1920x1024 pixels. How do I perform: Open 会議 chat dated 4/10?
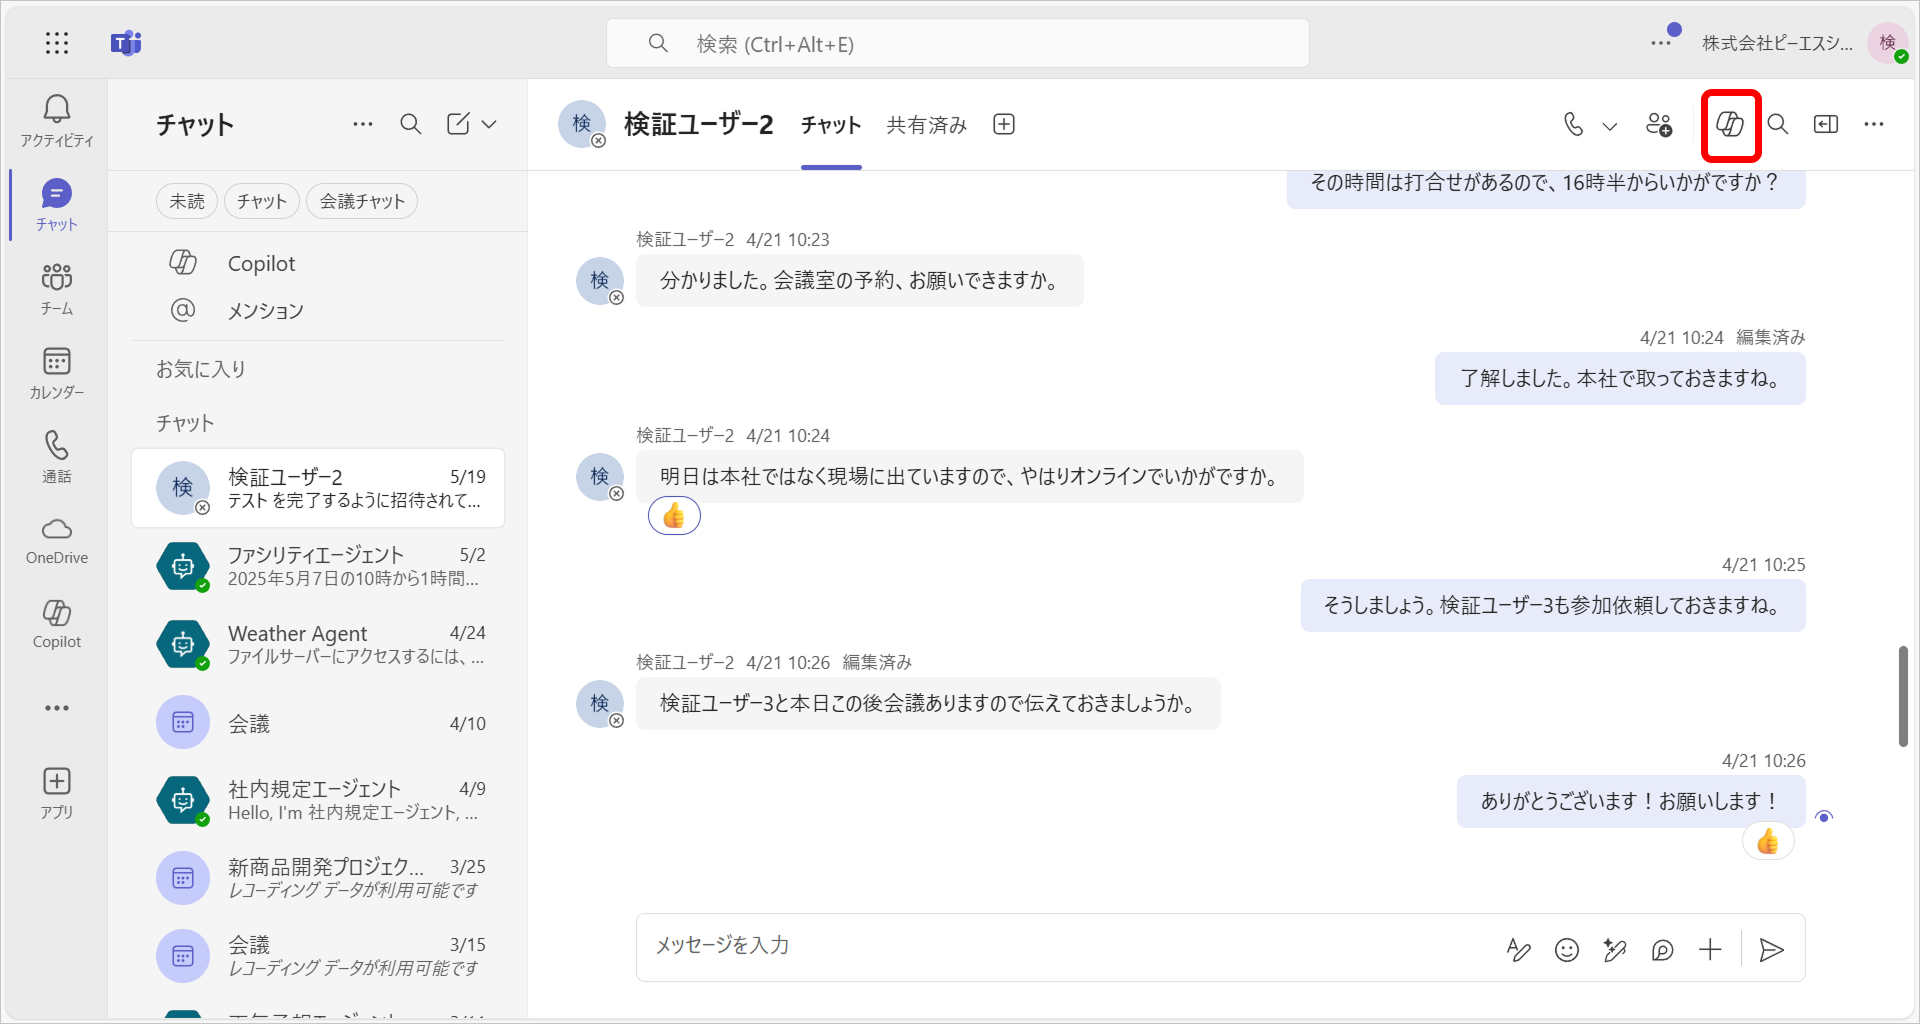click(x=318, y=722)
